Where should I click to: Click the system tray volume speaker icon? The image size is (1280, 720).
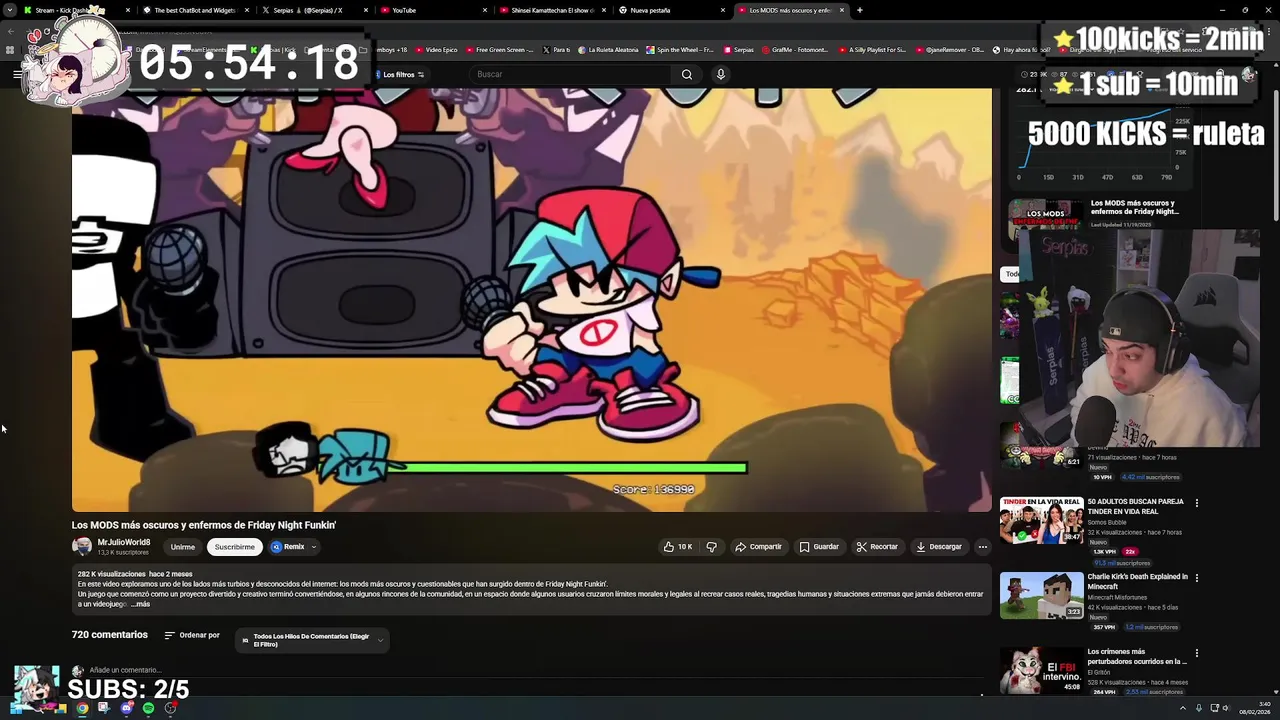[1226, 708]
